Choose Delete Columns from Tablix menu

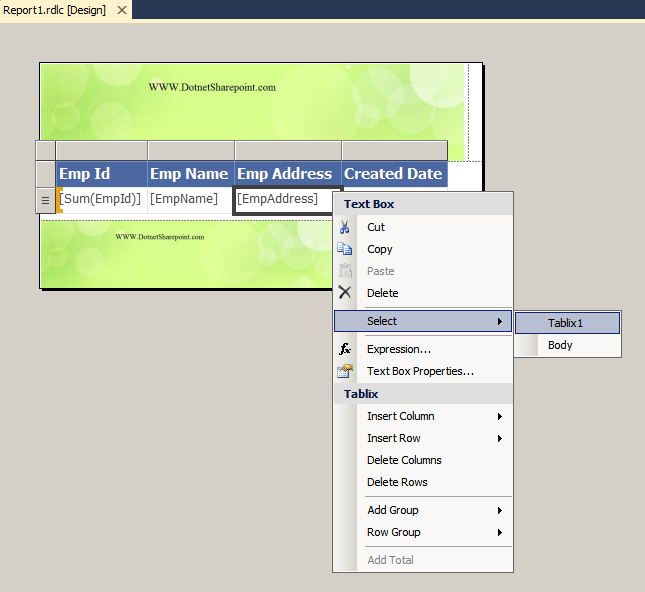coord(423,460)
